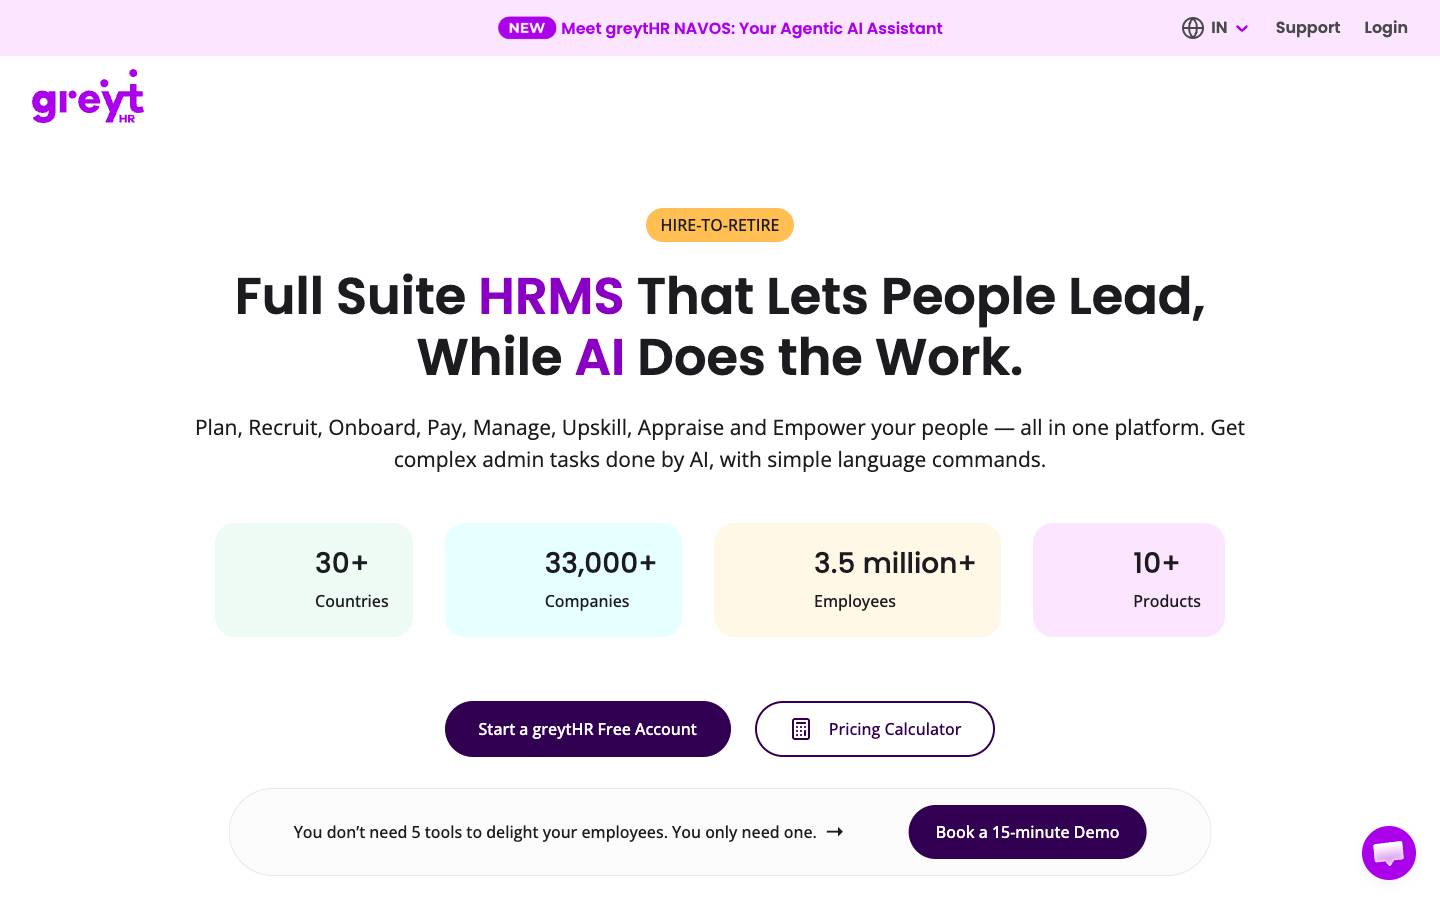The image size is (1440, 900).
Task: Click the 'You don't need 5 tools' text
Action: (x=555, y=832)
